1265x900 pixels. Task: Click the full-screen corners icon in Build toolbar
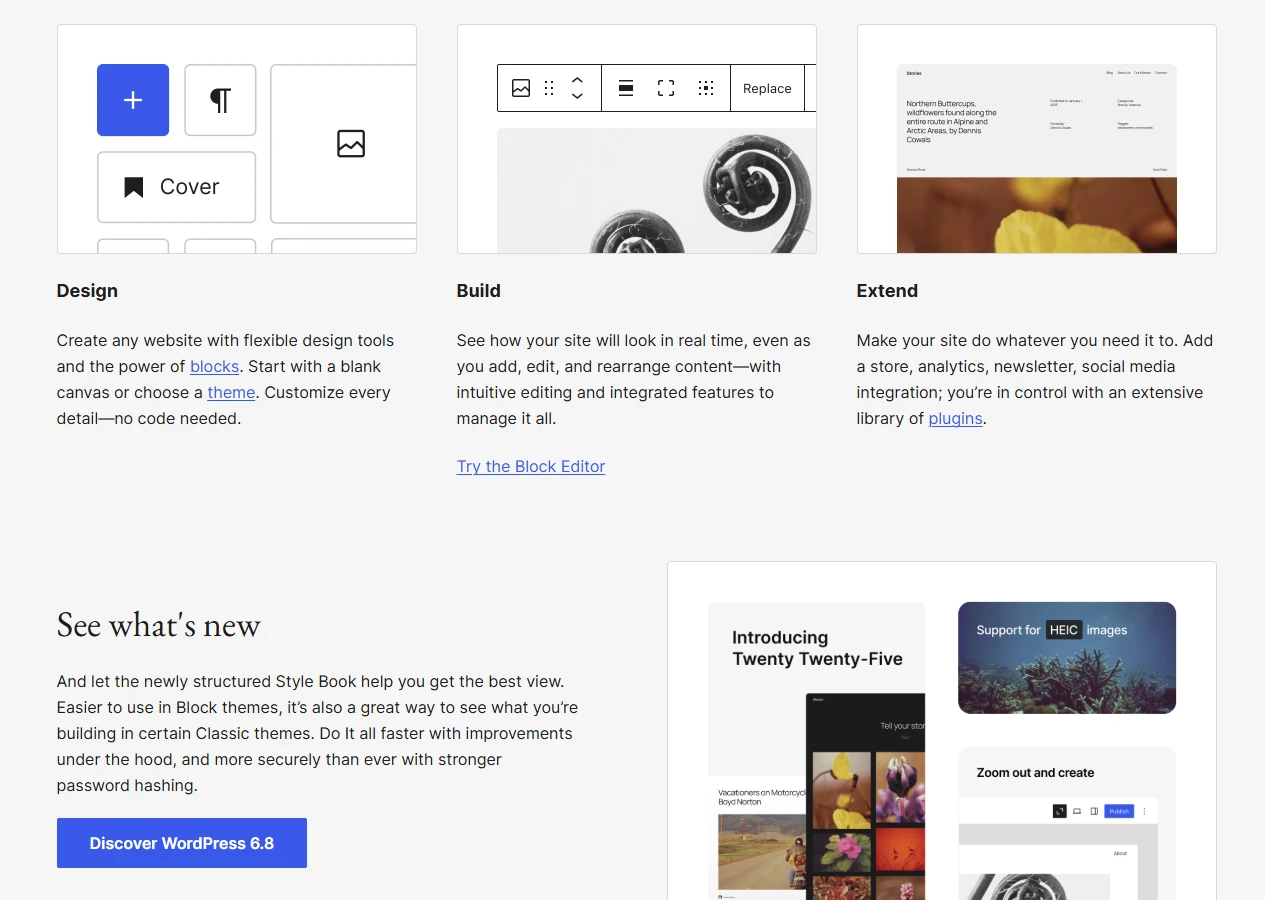pos(666,88)
